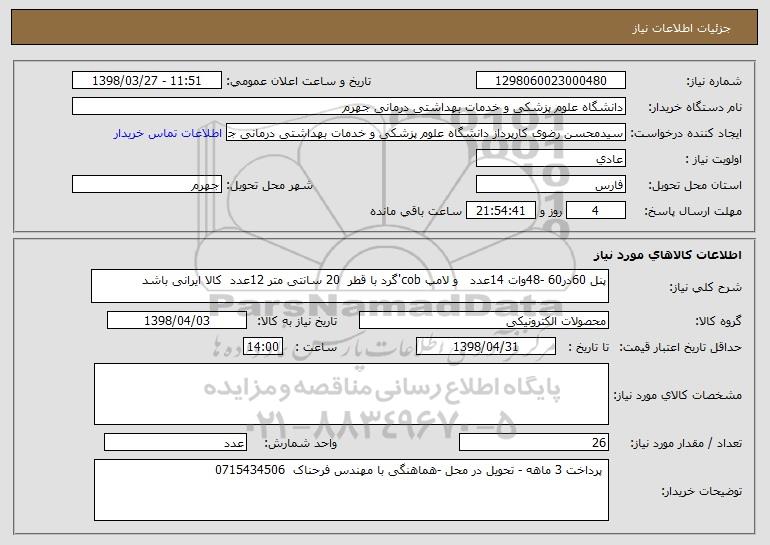770x545 pixels.
Task: Click the label شرح کلی نیاز
Action: pos(706,288)
